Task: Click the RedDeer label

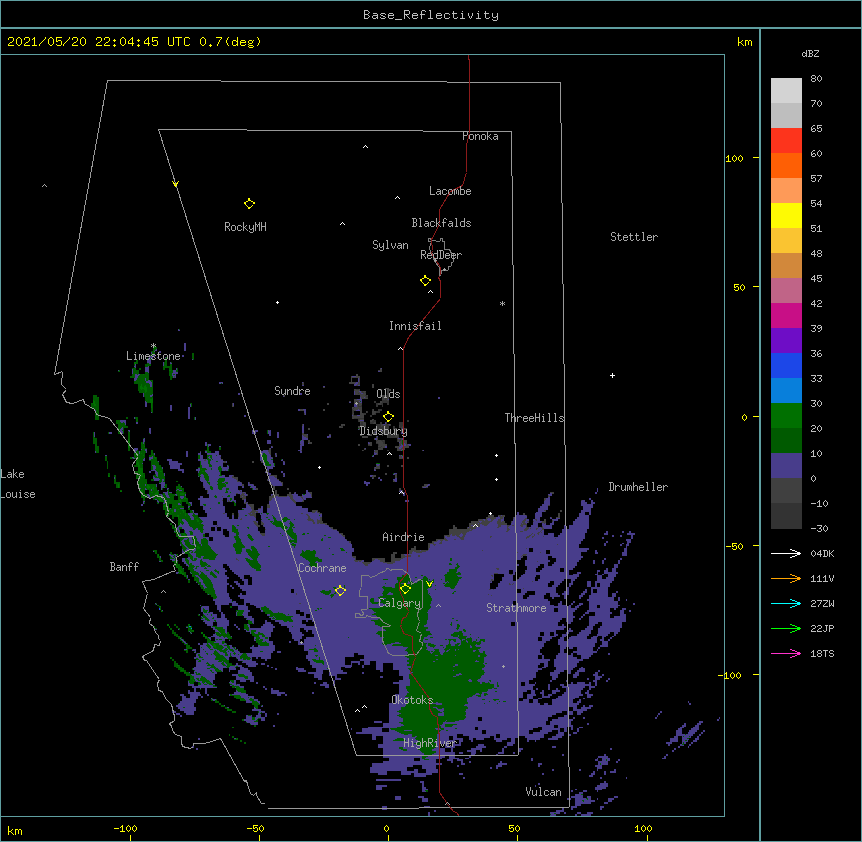Action: pos(441,255)
